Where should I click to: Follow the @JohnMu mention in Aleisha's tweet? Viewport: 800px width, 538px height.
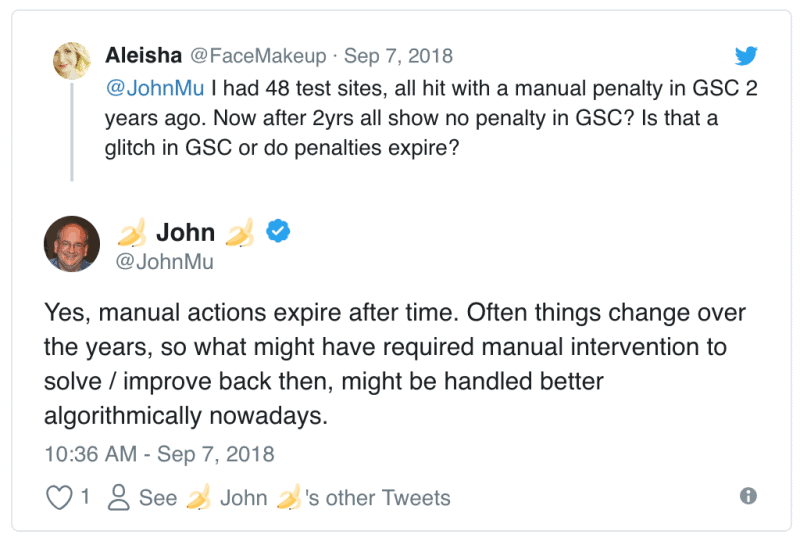pos(143,88)
